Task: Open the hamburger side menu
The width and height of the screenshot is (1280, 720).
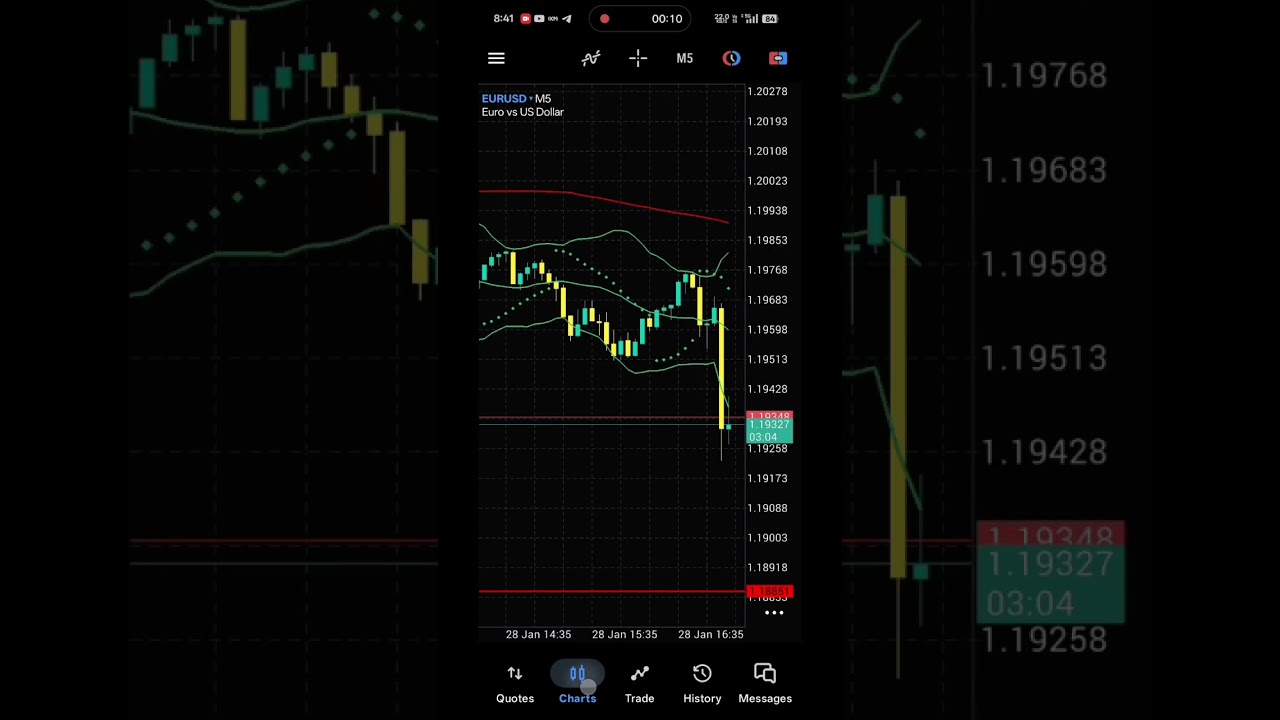Action: pos(496,58)
